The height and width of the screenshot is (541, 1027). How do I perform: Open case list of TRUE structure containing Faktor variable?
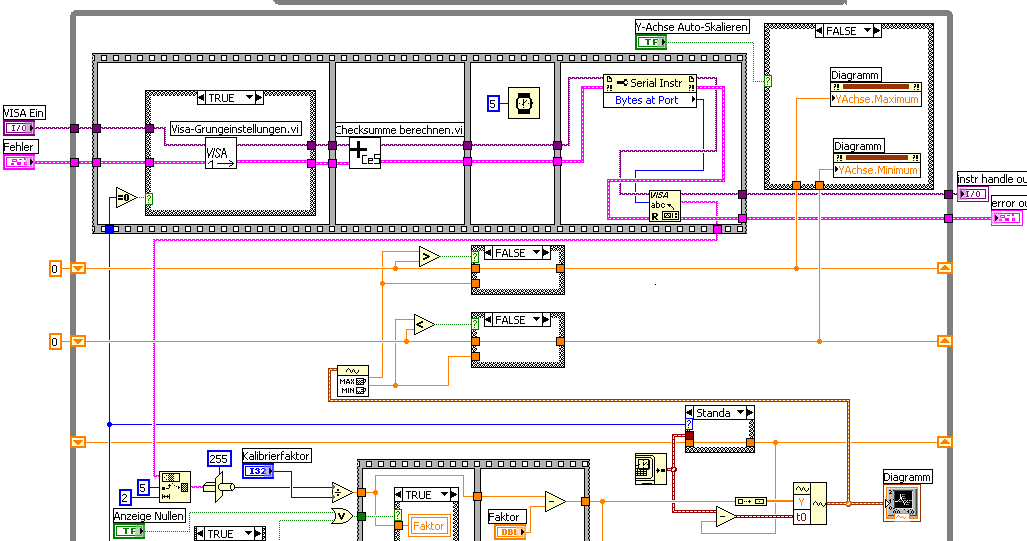[445, 494]
